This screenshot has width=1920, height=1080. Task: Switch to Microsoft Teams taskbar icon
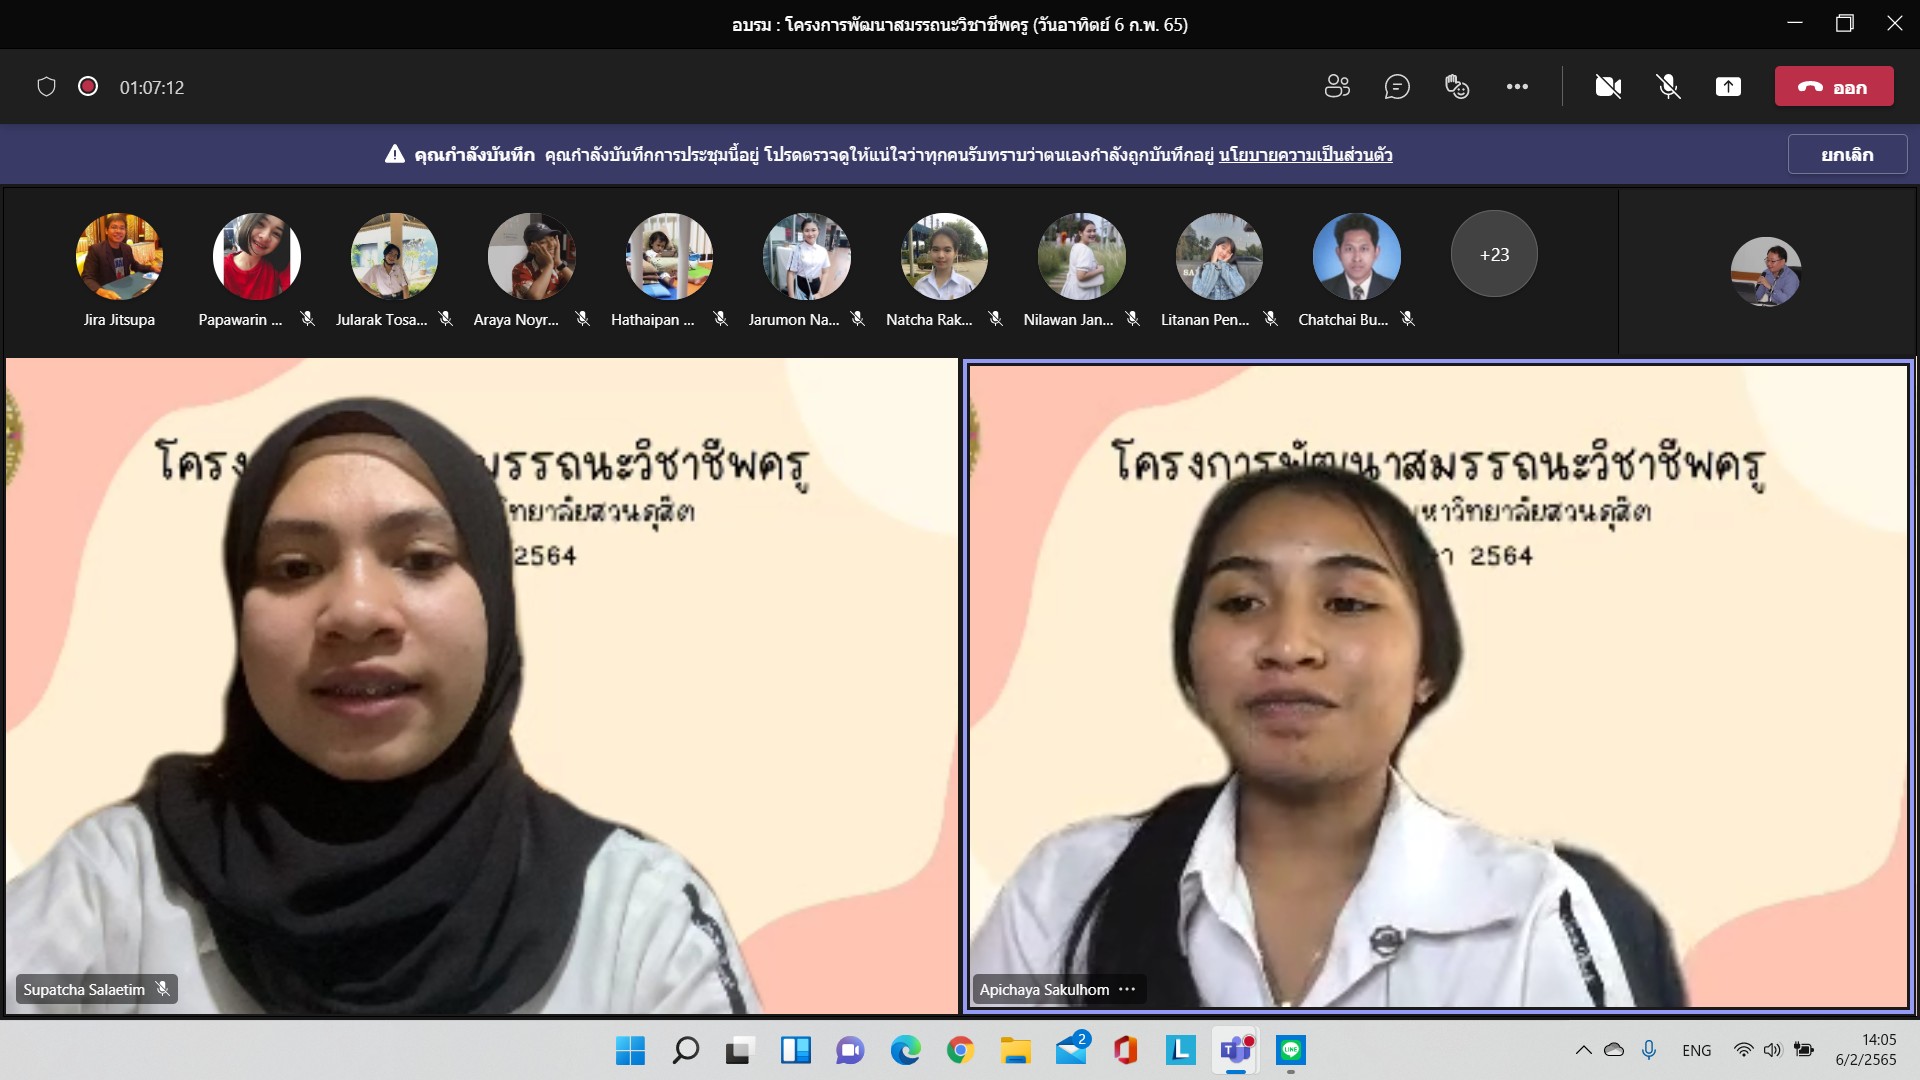coord(1236,1050)
